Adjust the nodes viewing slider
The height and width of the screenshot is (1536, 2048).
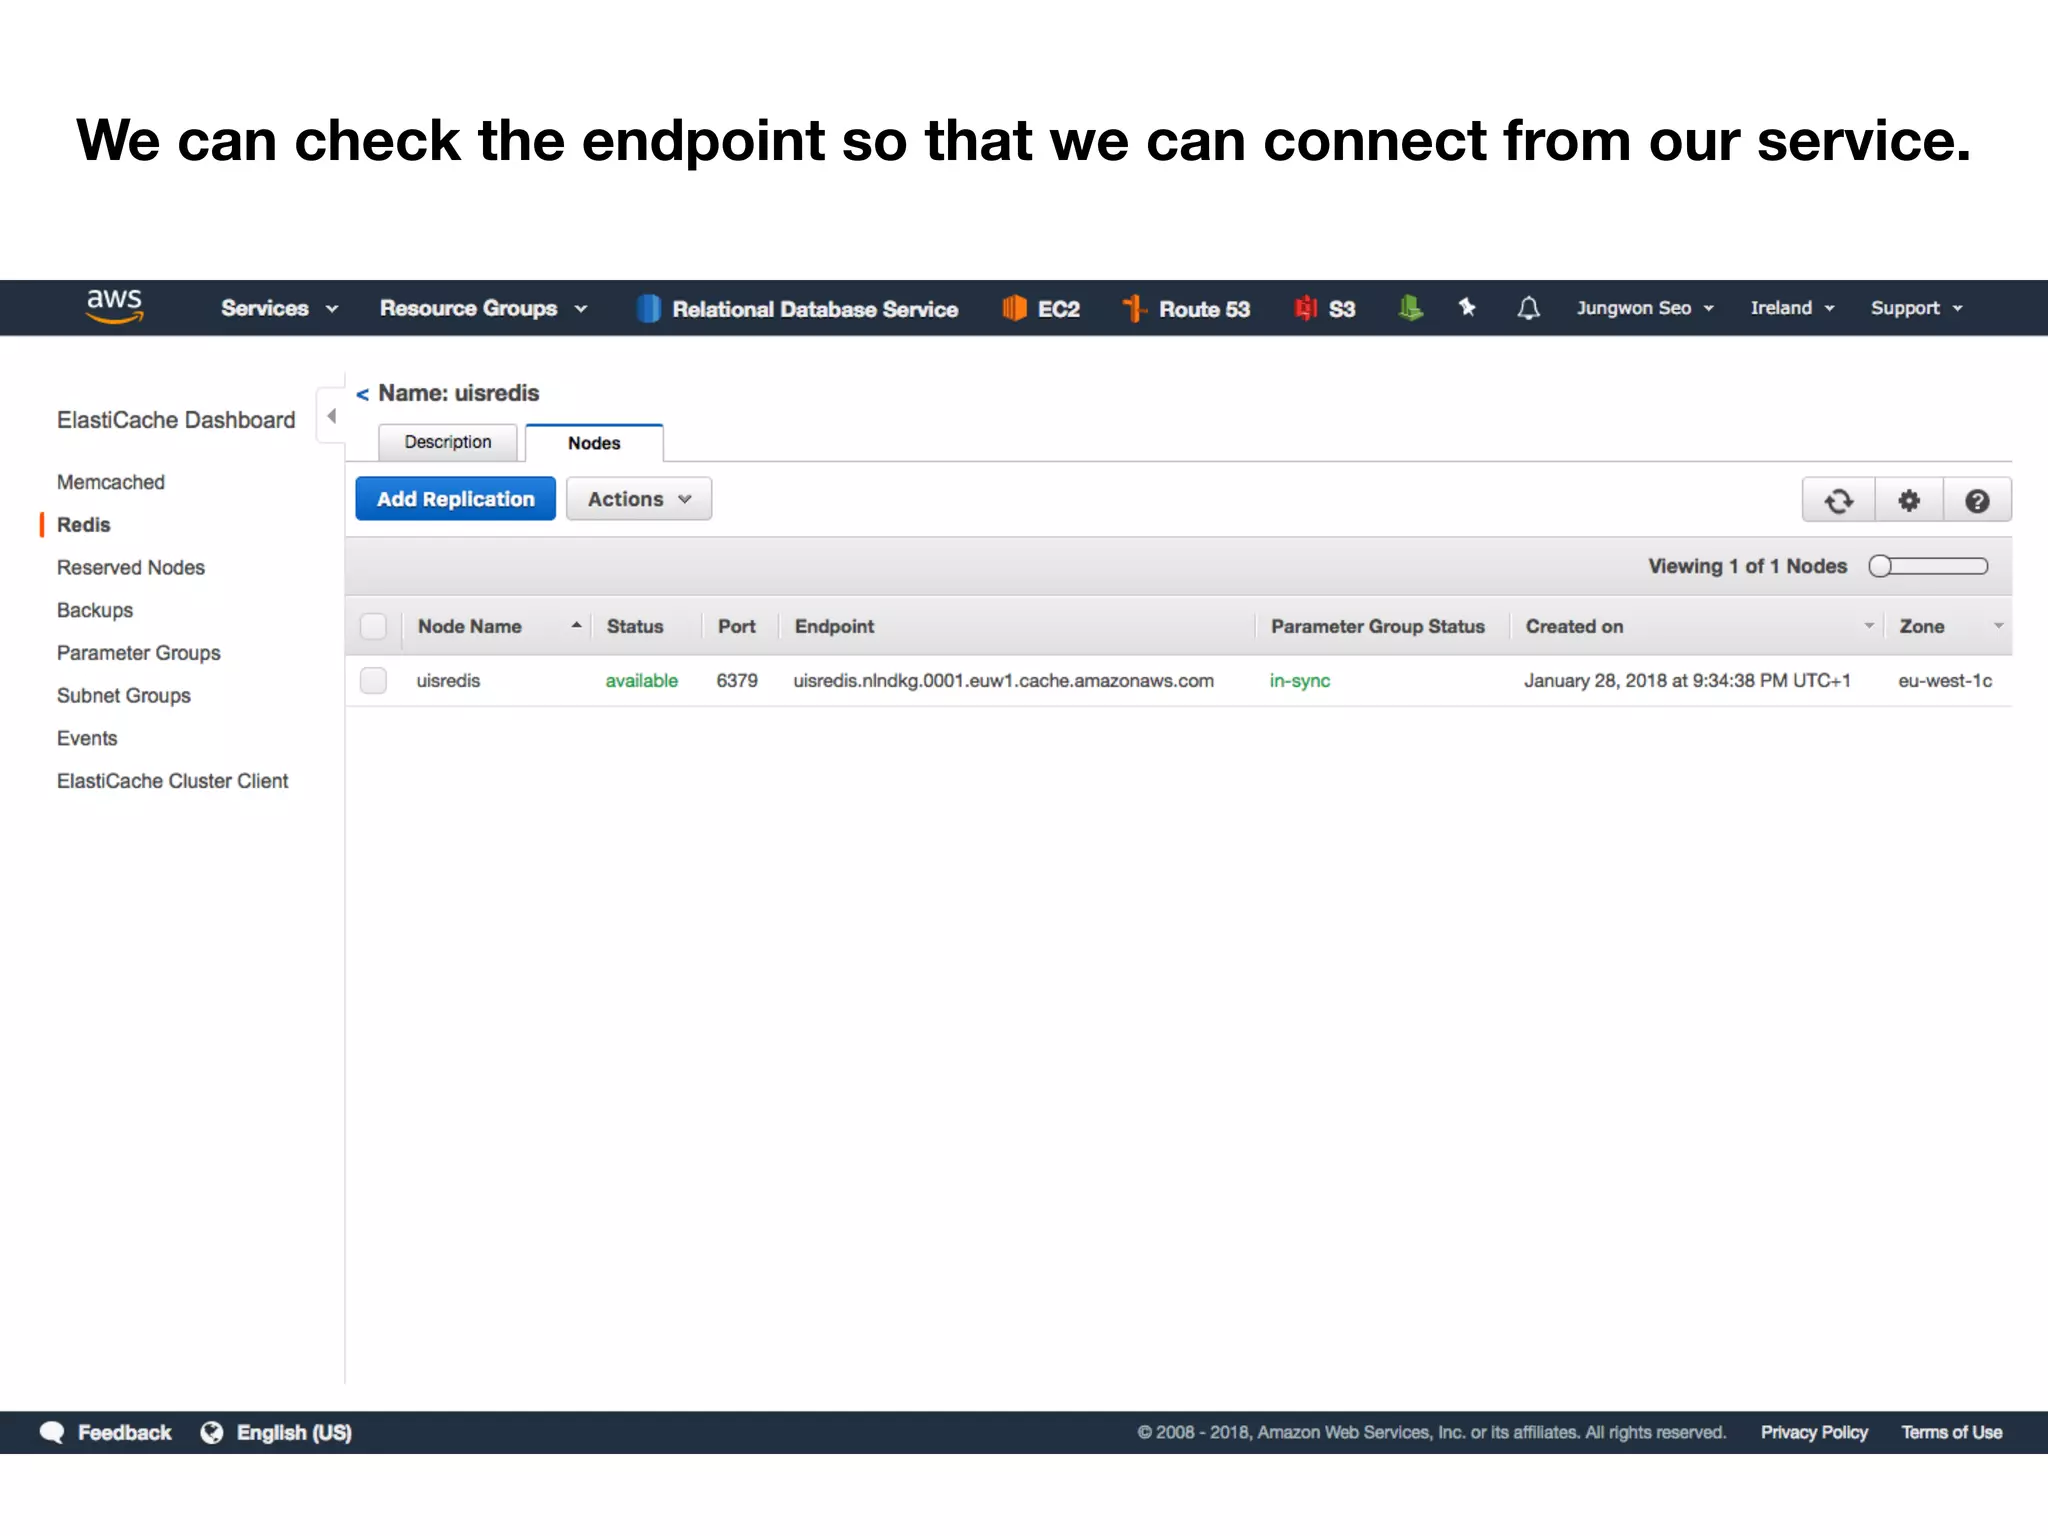pos(1928,566)
